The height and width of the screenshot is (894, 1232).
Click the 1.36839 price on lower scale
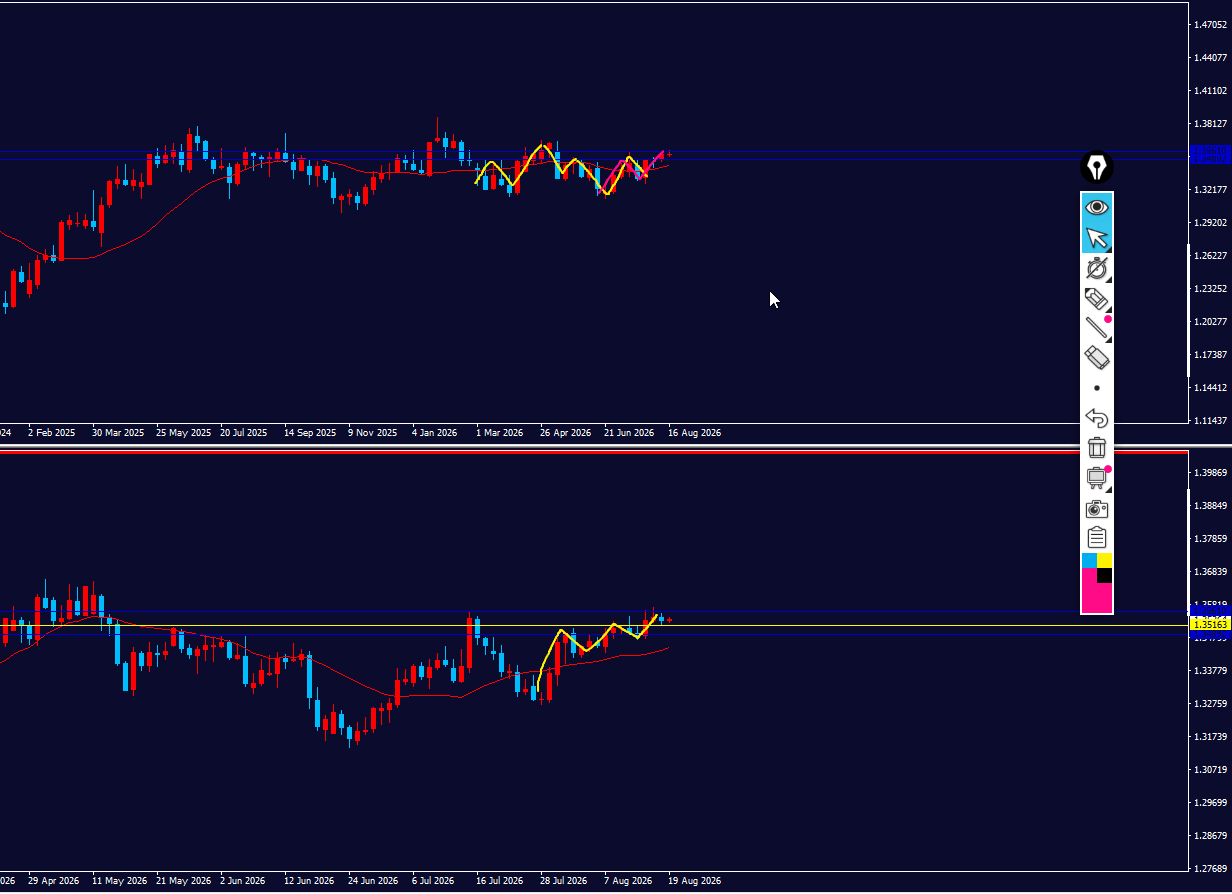tap(1210, 572)
